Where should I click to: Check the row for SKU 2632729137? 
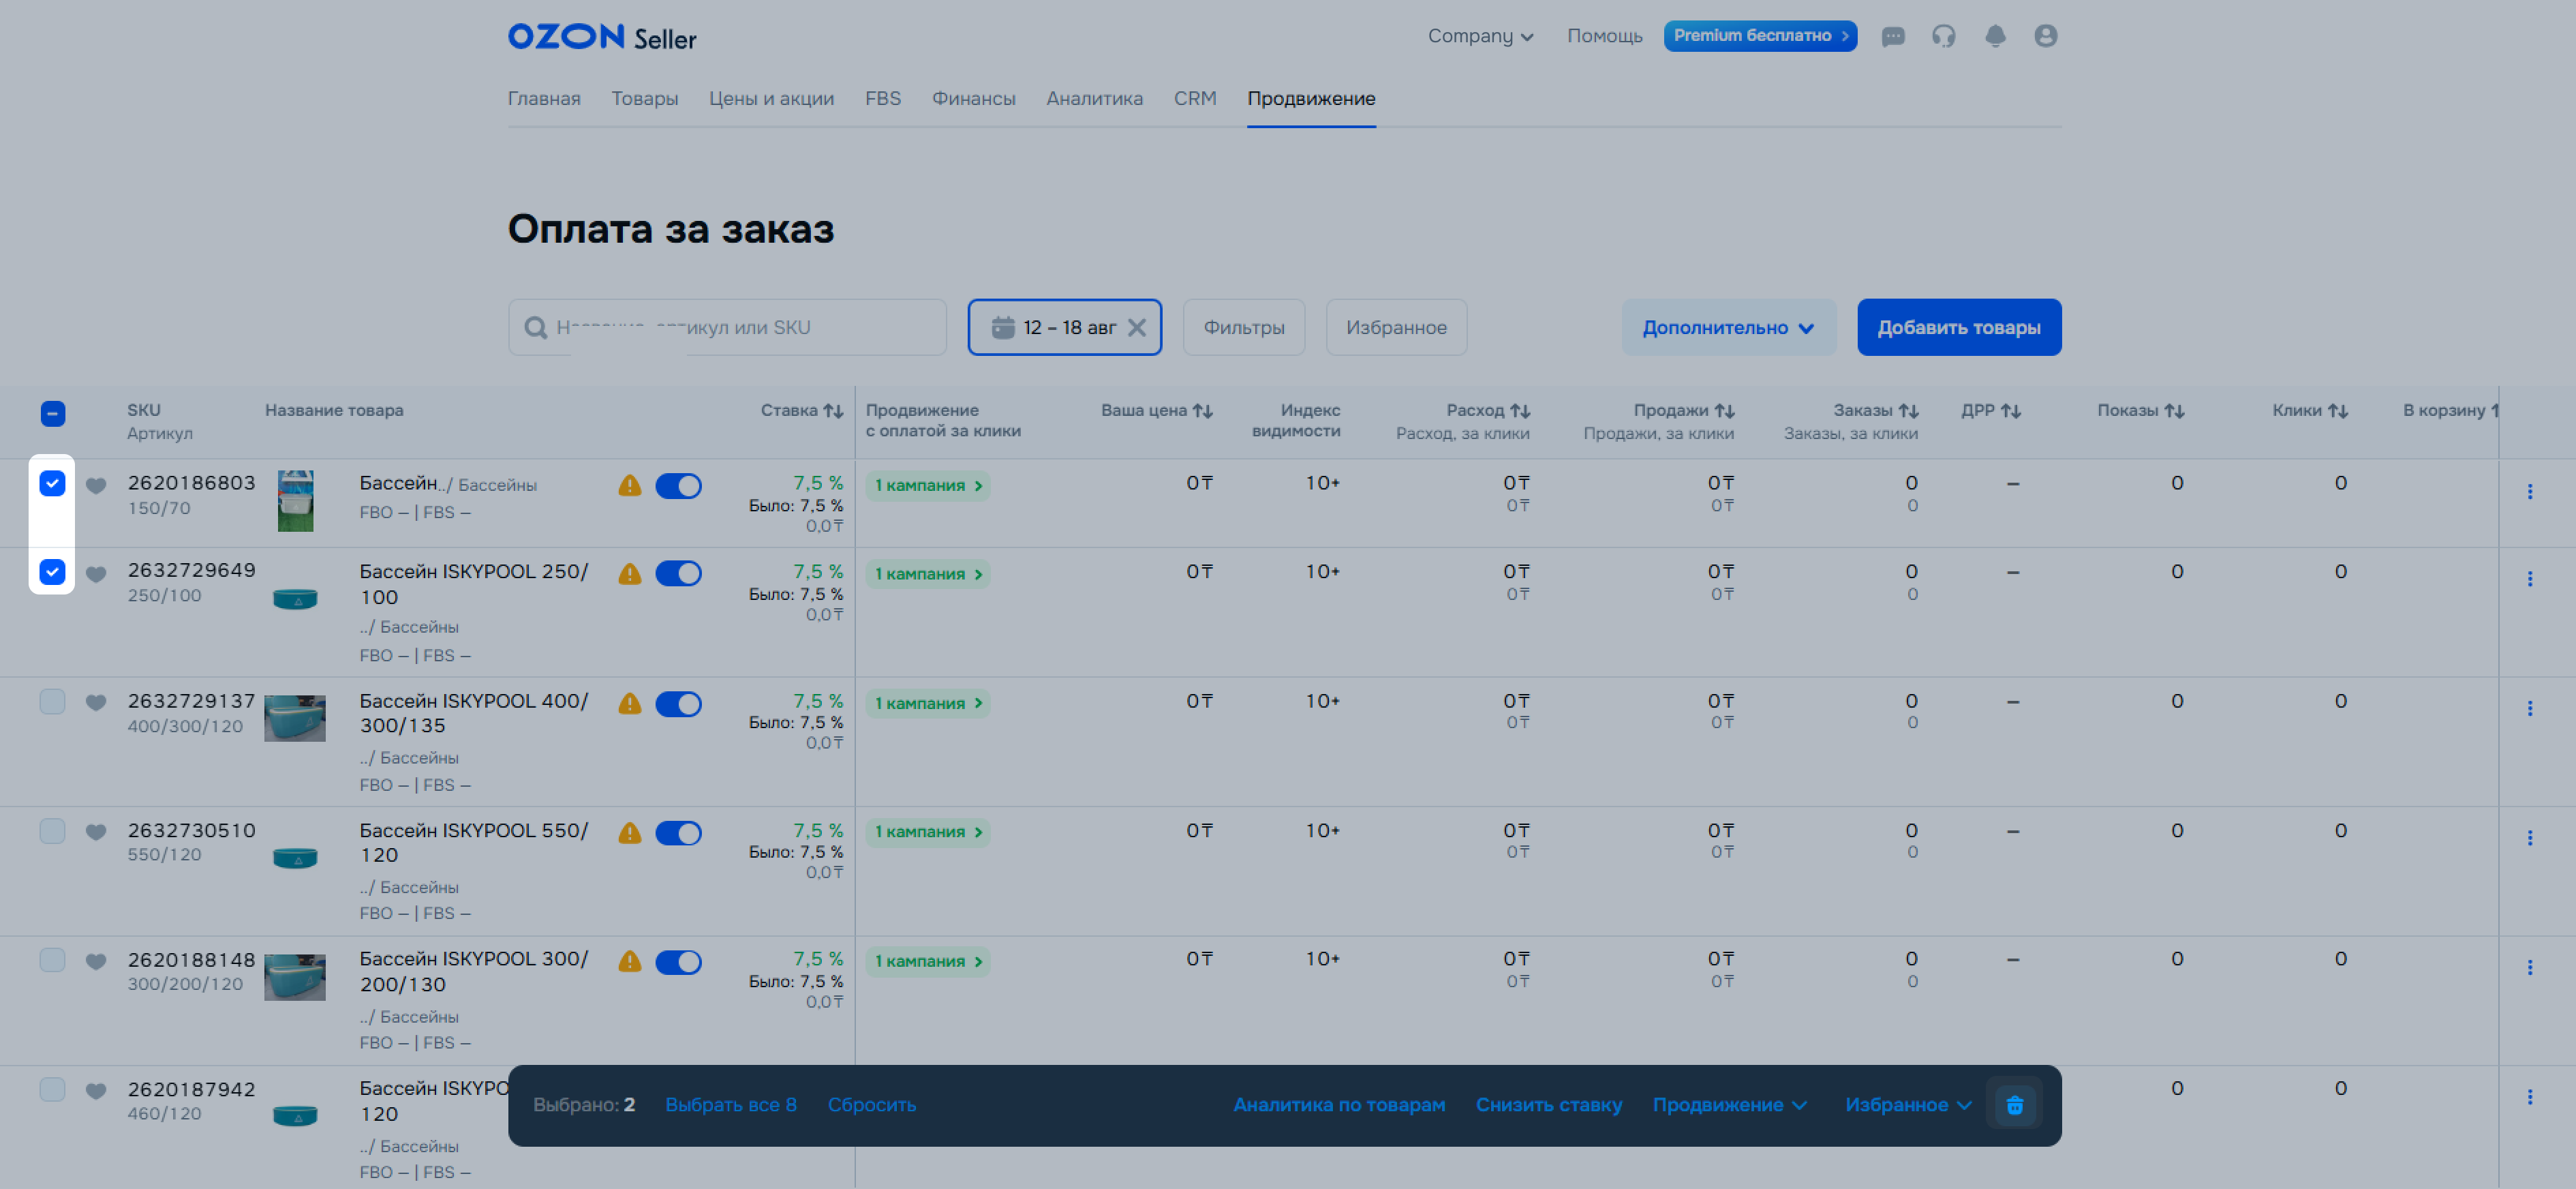pos(52,701)
